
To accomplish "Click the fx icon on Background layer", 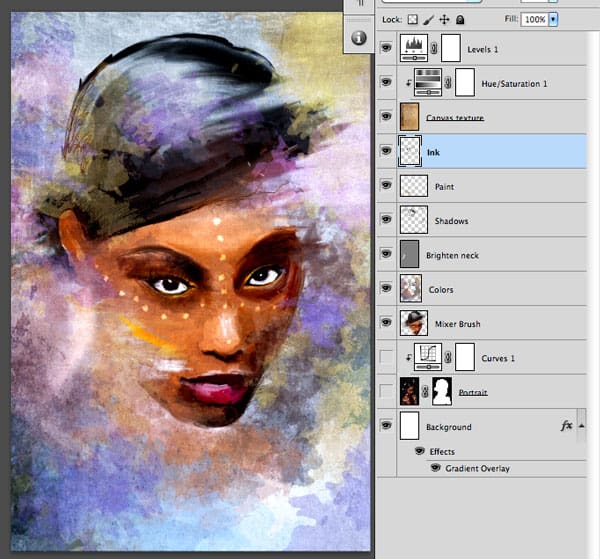I will tap(567, 426).
